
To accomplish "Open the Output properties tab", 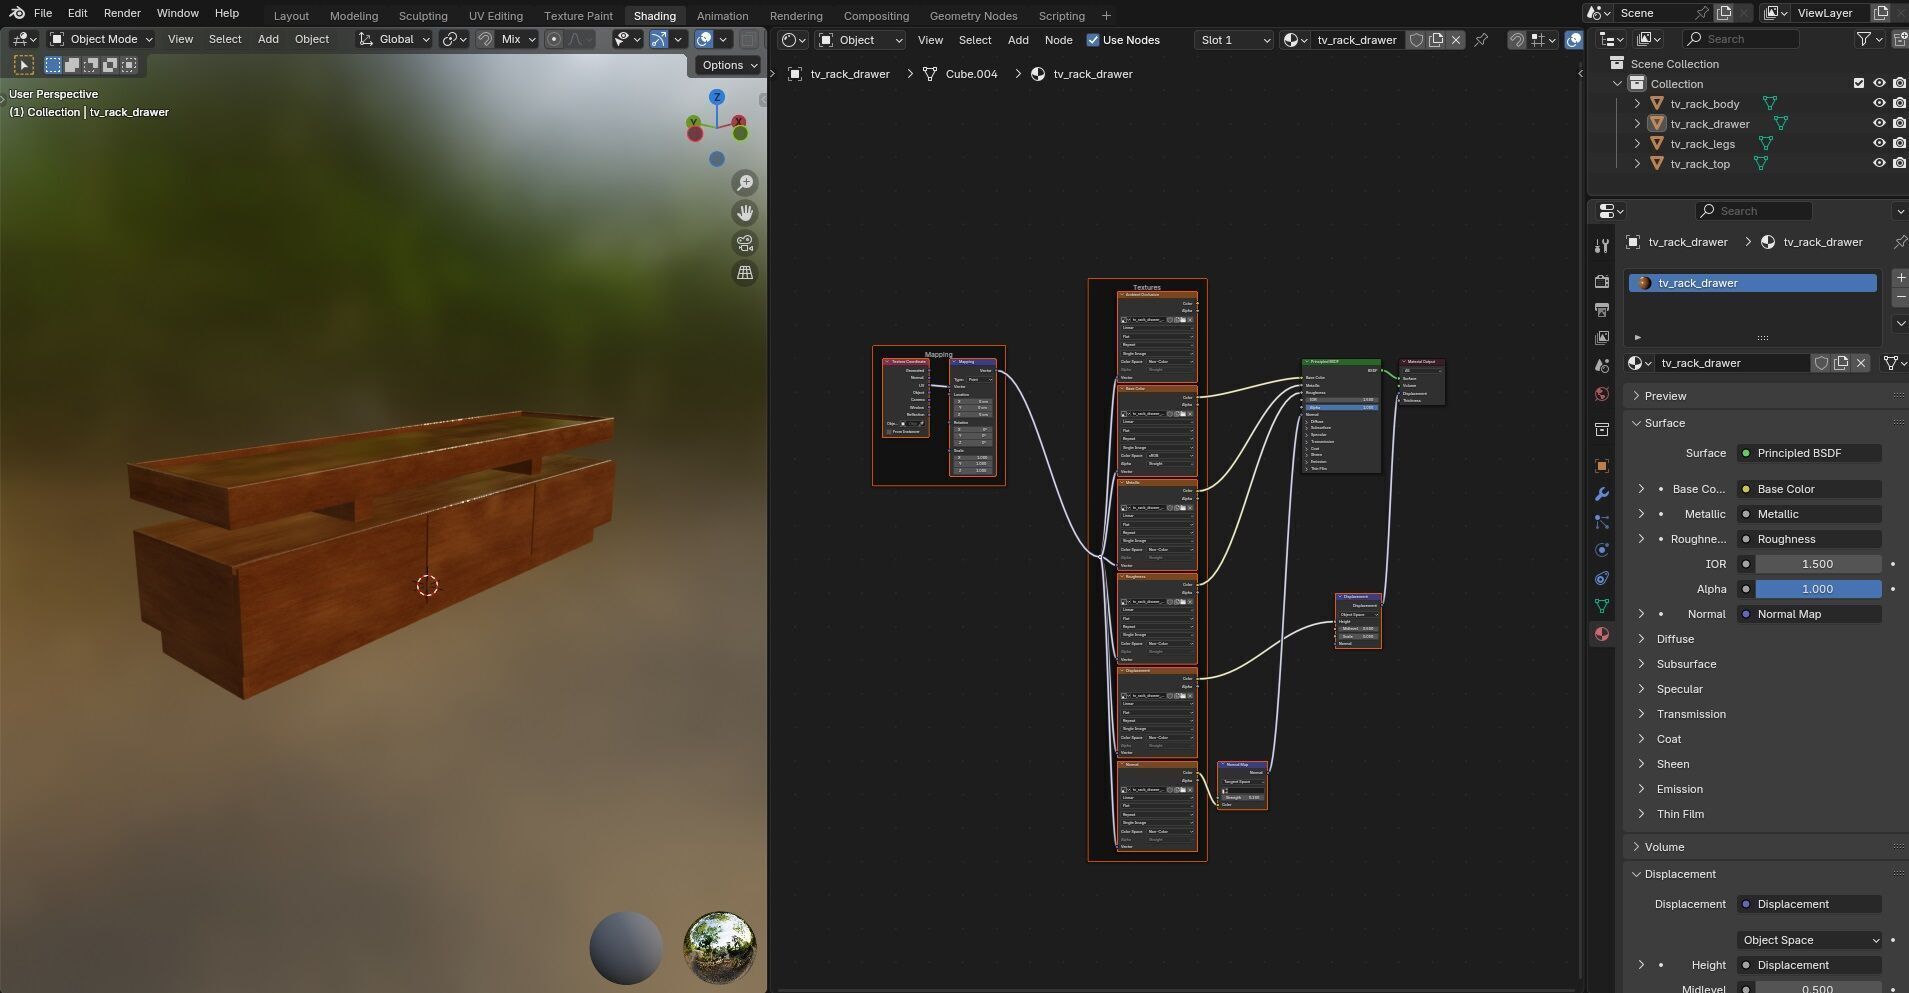I will [1602, 310].
